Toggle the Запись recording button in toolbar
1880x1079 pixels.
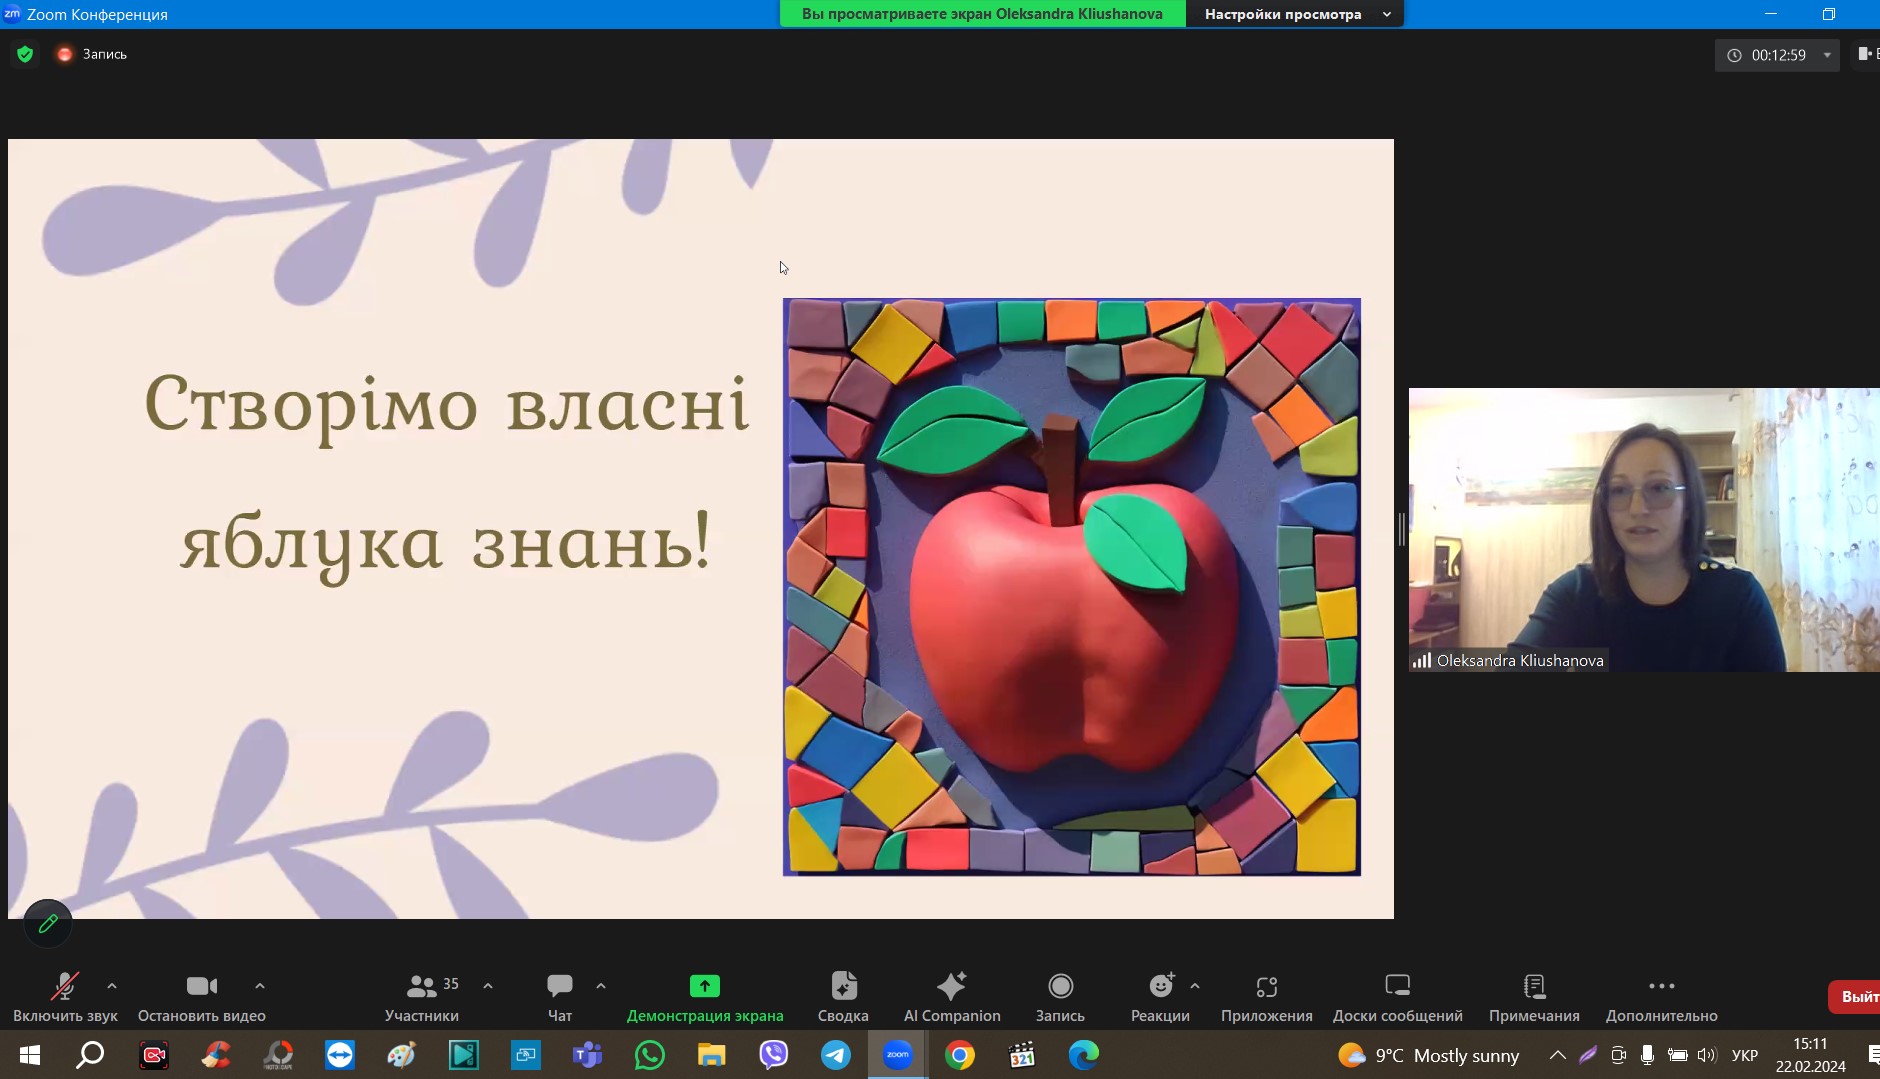pyautogui.click(x=1060, y=987)
